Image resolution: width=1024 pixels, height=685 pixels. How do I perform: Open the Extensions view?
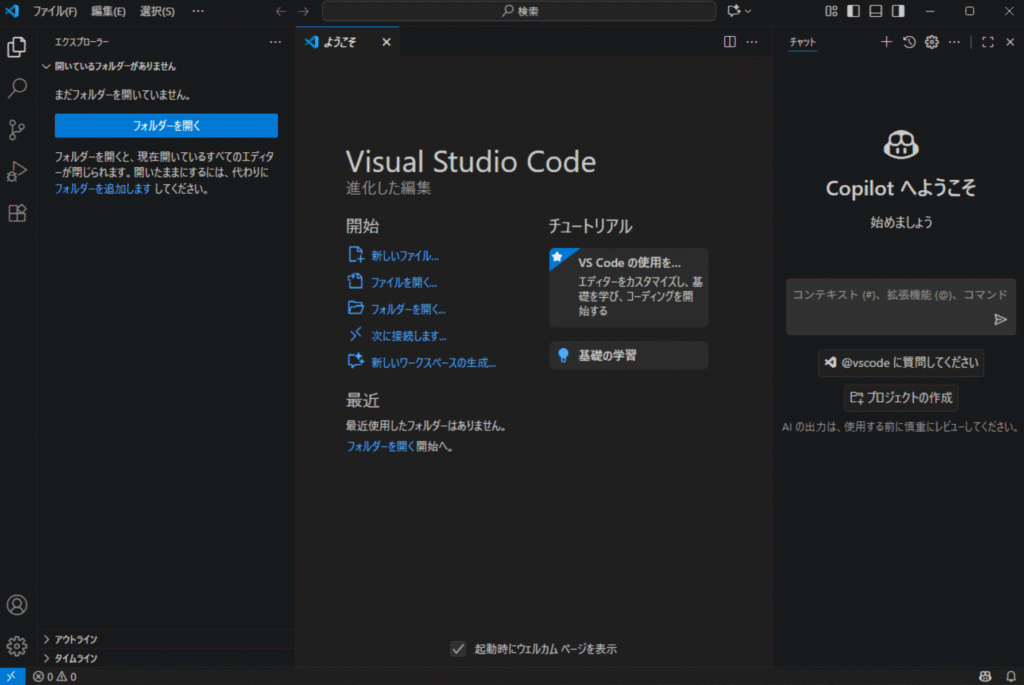pyautogui.click(x=17, y=213)
